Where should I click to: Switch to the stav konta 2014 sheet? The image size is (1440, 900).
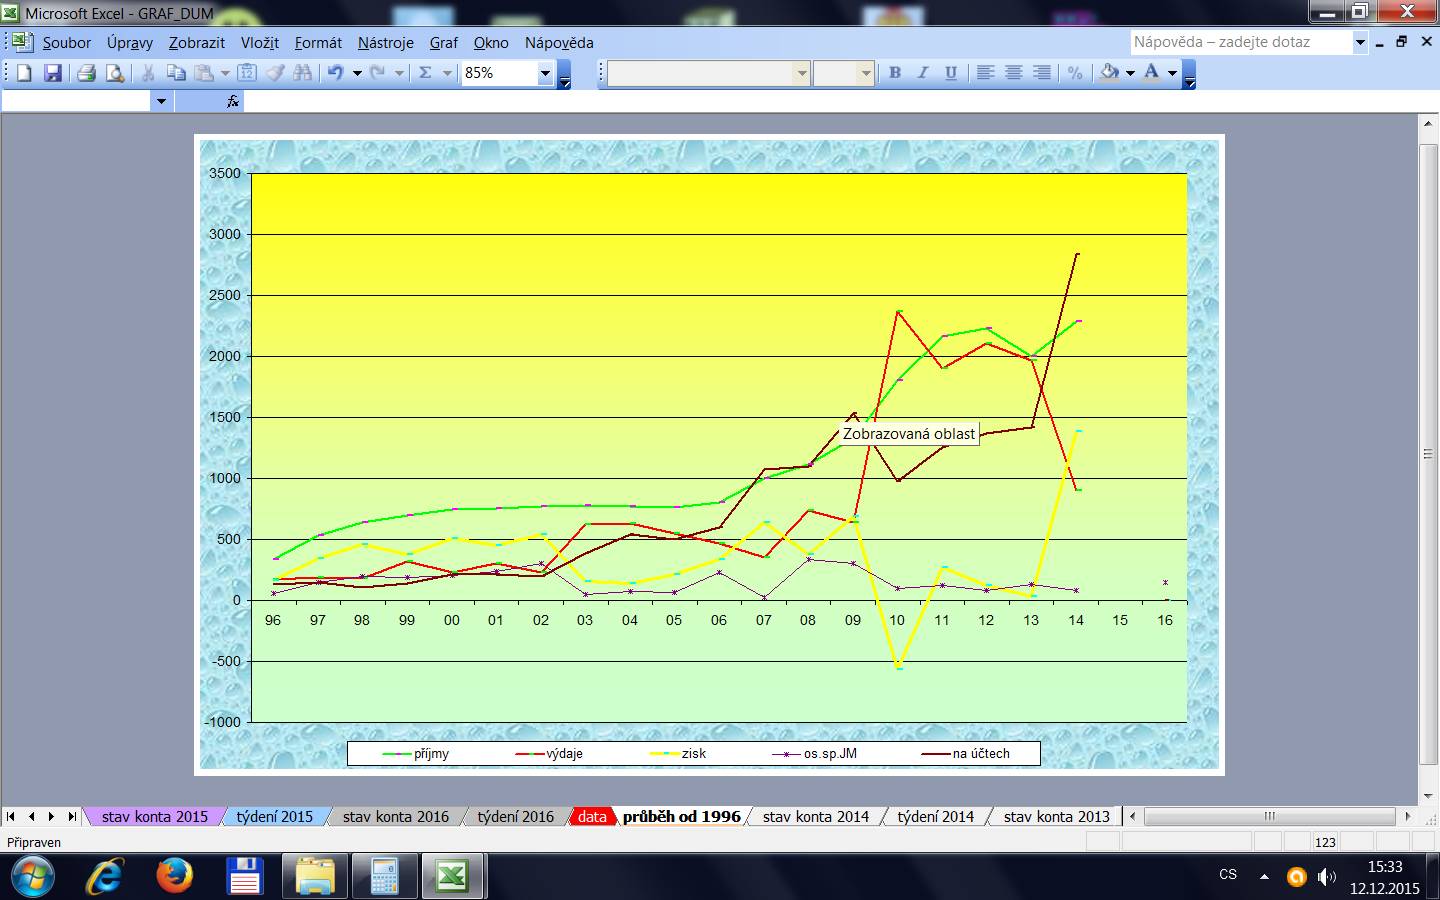tap(816, 816)
